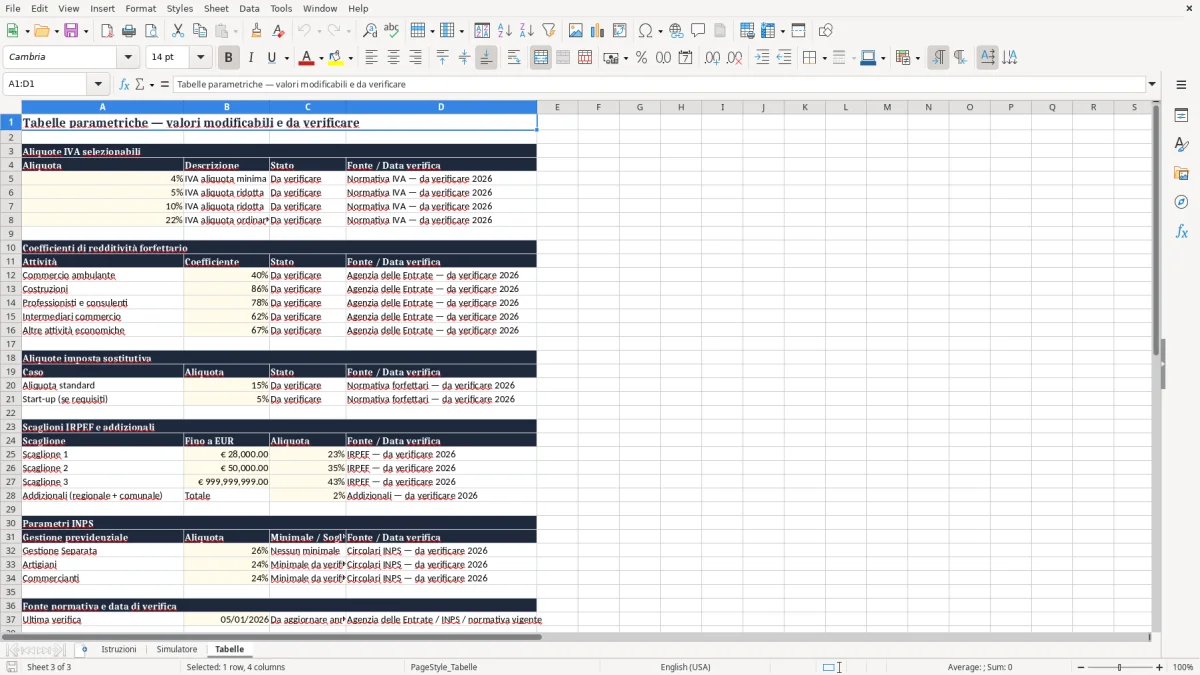This screenshot has height=675, width=1200.
Task: Toggle Italic formatting
Action: (250, 58)
